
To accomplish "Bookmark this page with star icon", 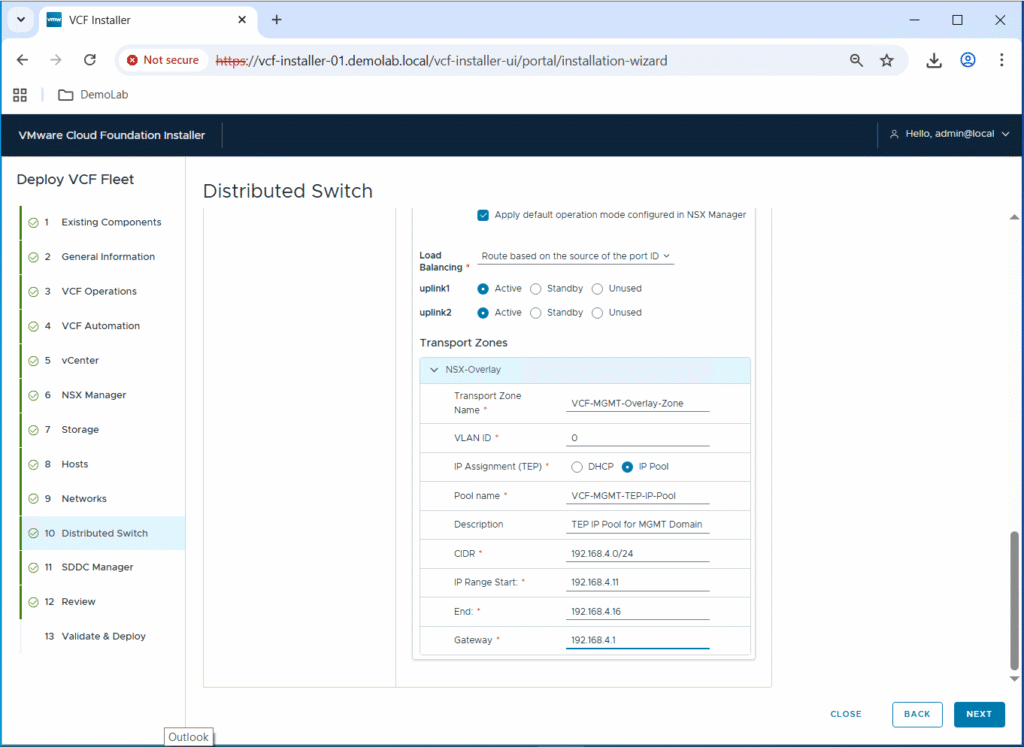I will click(x=887, y=60).
